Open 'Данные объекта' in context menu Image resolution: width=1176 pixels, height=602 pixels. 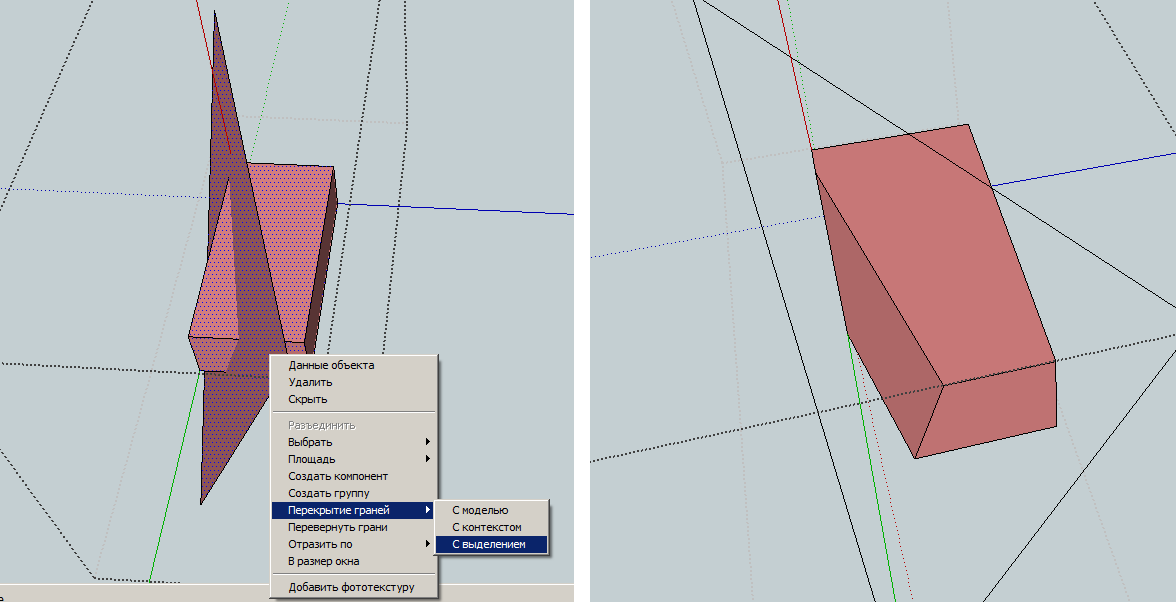pos(331,365)
